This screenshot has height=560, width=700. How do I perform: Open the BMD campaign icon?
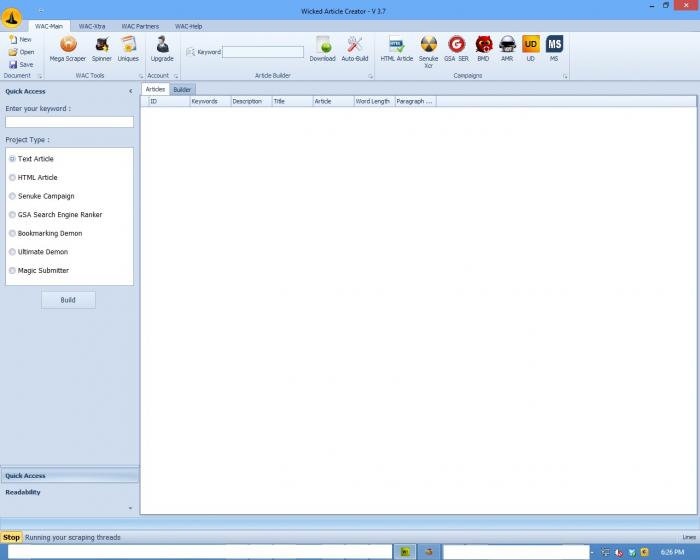(483, 49)
